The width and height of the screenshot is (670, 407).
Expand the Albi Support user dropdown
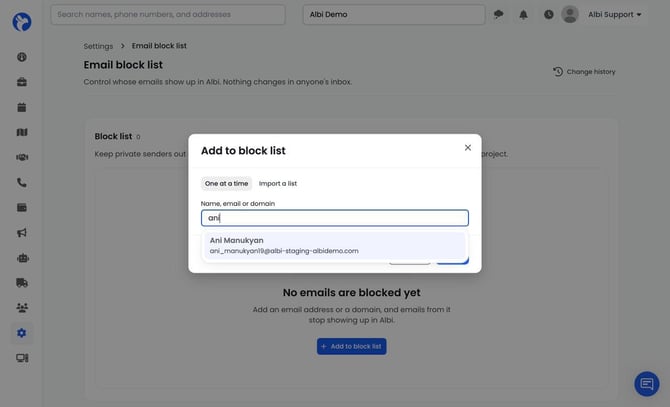614,15
